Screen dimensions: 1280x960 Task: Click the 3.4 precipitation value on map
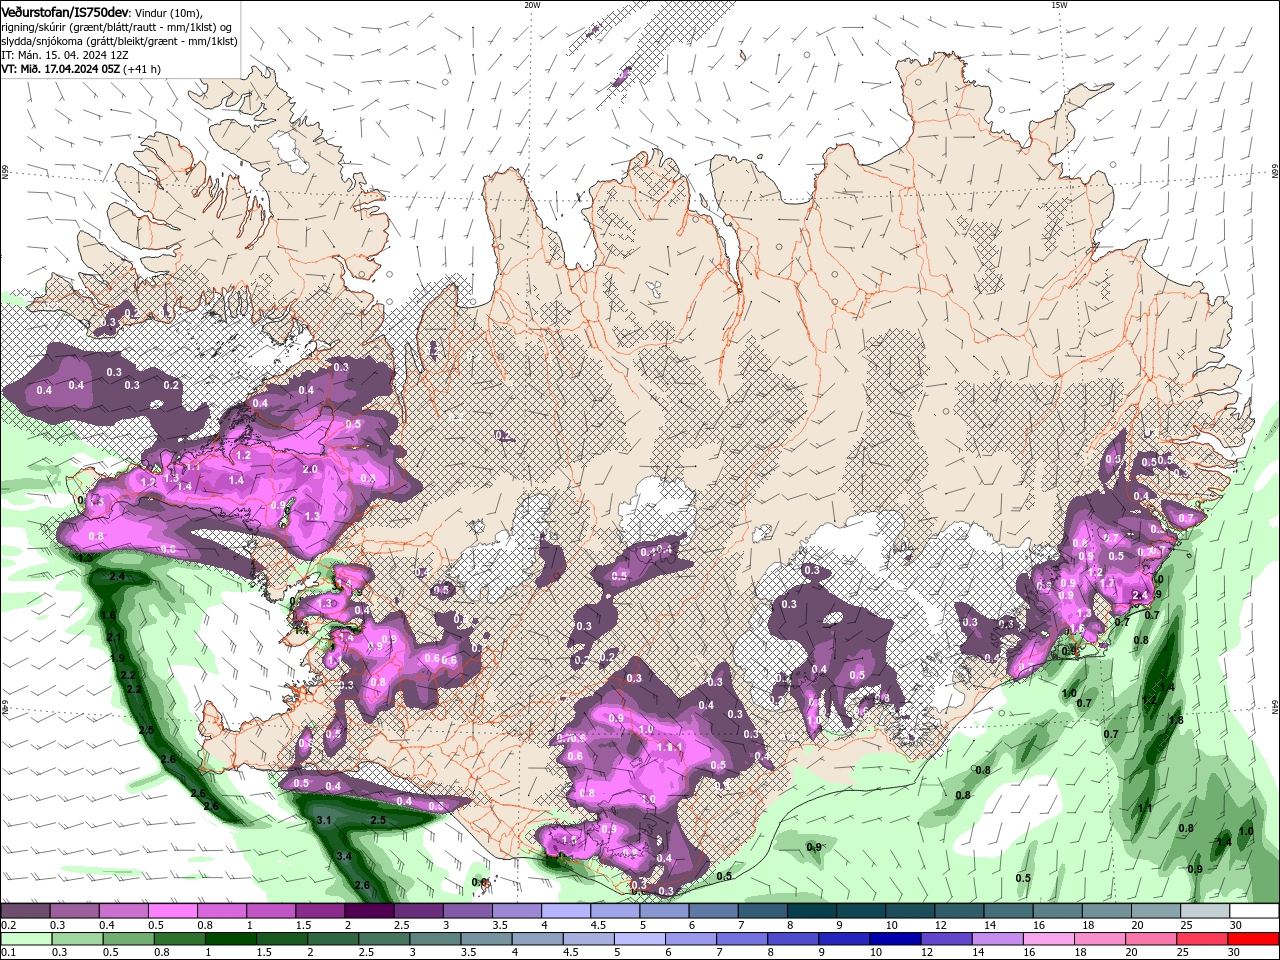click(x=344, y=856)
